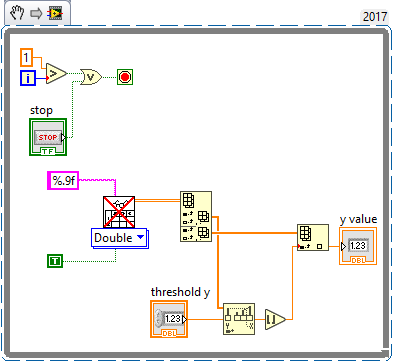Toggle the STOP boolean button terminal
The height and width of the screenshot is (362, 393).
[x=48, y=137]
